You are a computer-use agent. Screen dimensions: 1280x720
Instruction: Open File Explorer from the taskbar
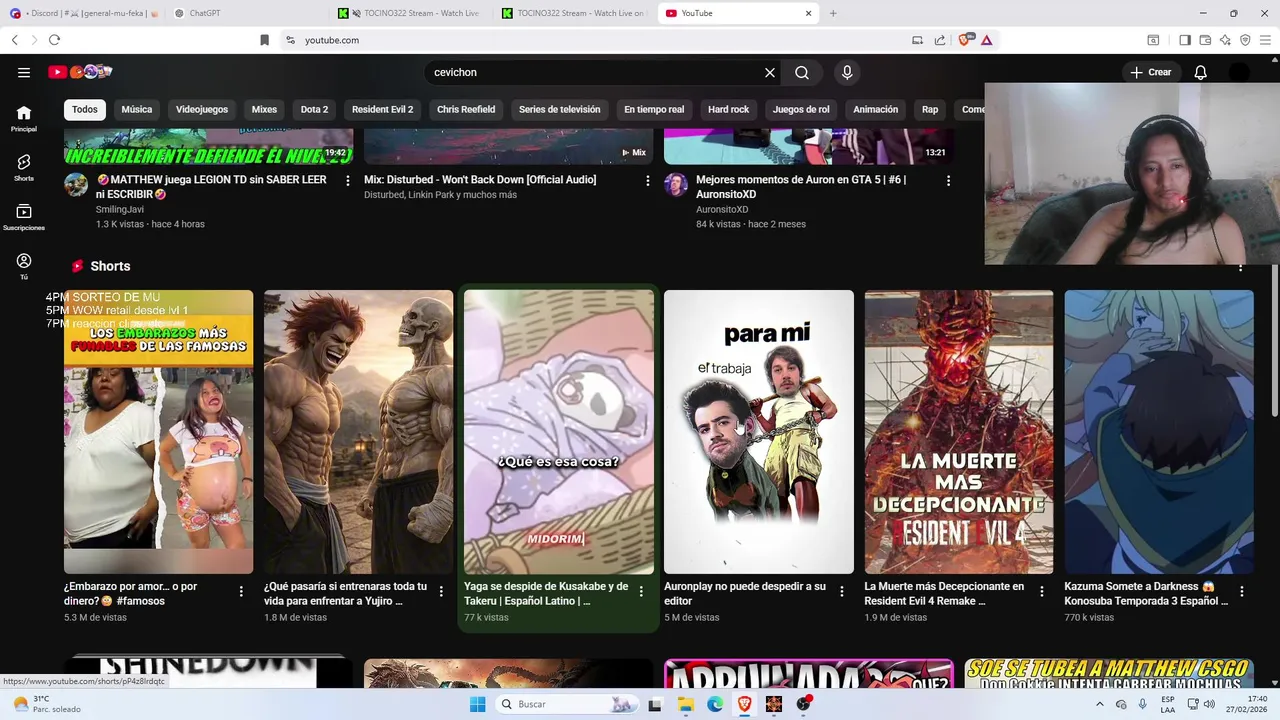click(686, 704)
